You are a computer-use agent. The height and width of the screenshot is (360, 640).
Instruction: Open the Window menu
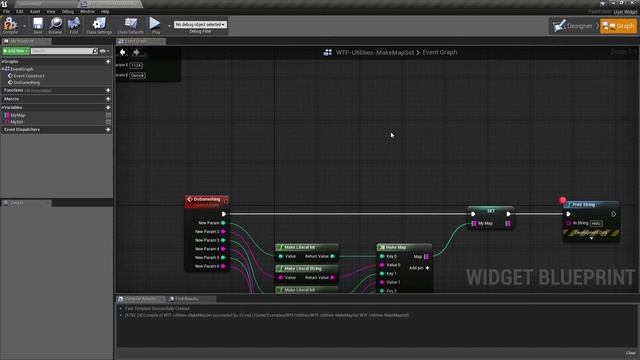87,11
